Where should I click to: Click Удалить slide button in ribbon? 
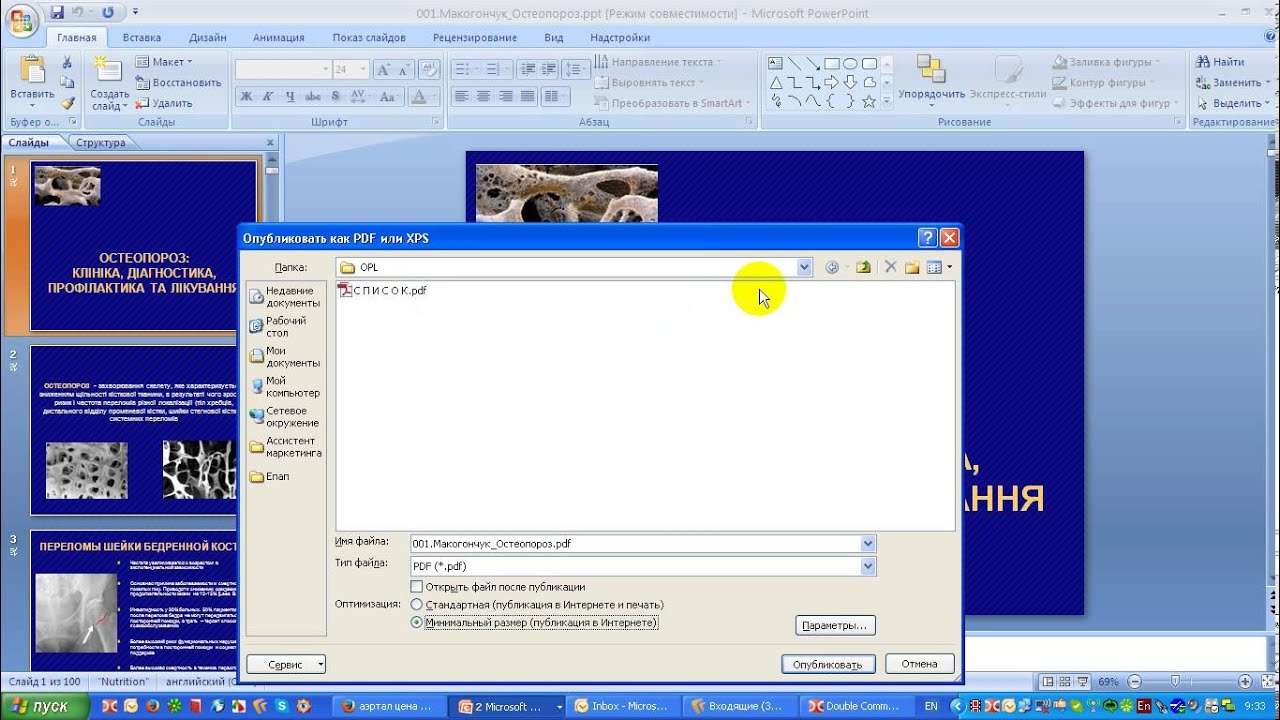[x=165, y=103]
